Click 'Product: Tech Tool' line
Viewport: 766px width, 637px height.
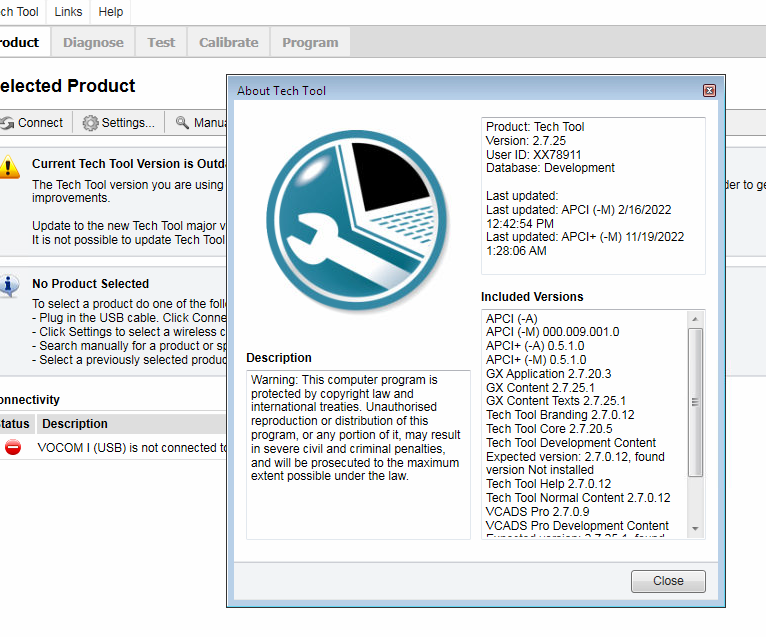click(x=535, y=127)
